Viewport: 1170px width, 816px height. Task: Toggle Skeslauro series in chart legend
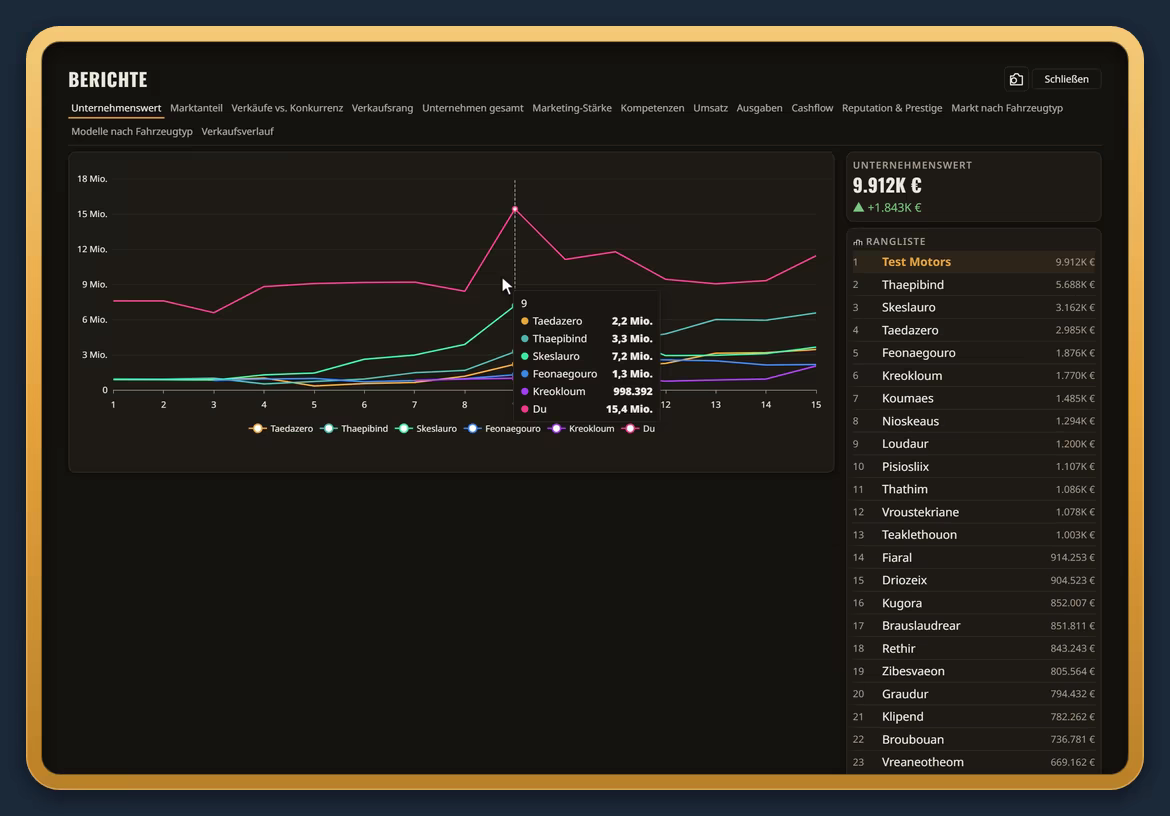(426, 429)
